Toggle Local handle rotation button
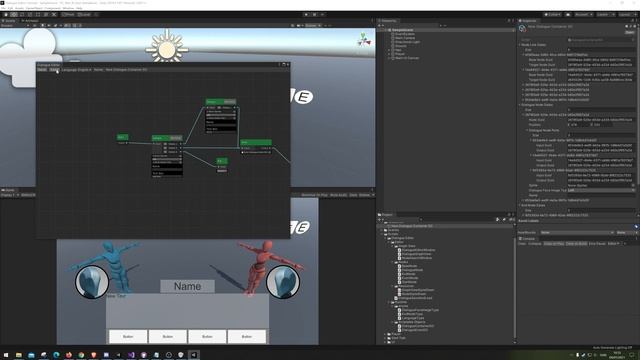The image size is (640, 360). tap(84, 14)
